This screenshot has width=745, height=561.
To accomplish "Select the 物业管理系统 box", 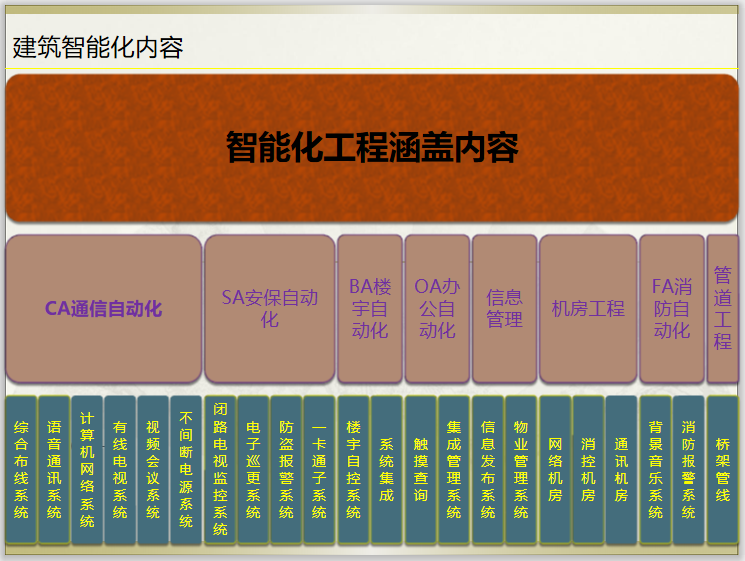I will (521, 469).
